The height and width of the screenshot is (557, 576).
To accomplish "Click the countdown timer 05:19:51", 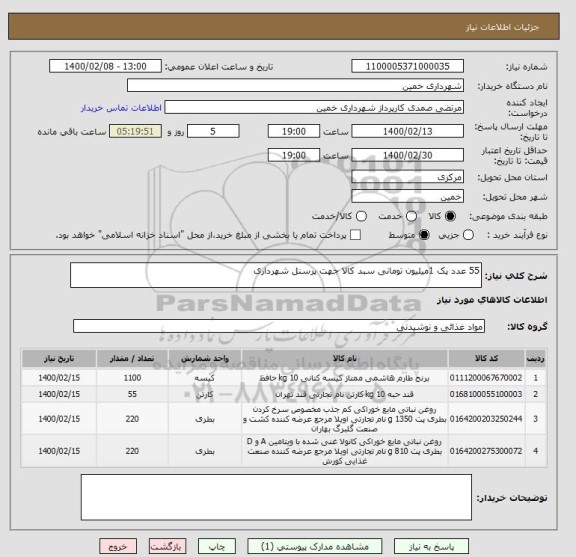I will click(x=135, y=131).
